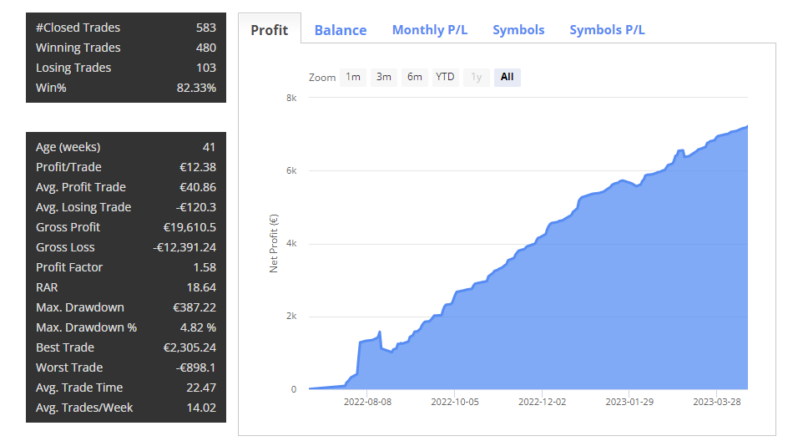Click the Profit Factor row
Viewport: 793px width, 441px height.
tap(126, 267)
